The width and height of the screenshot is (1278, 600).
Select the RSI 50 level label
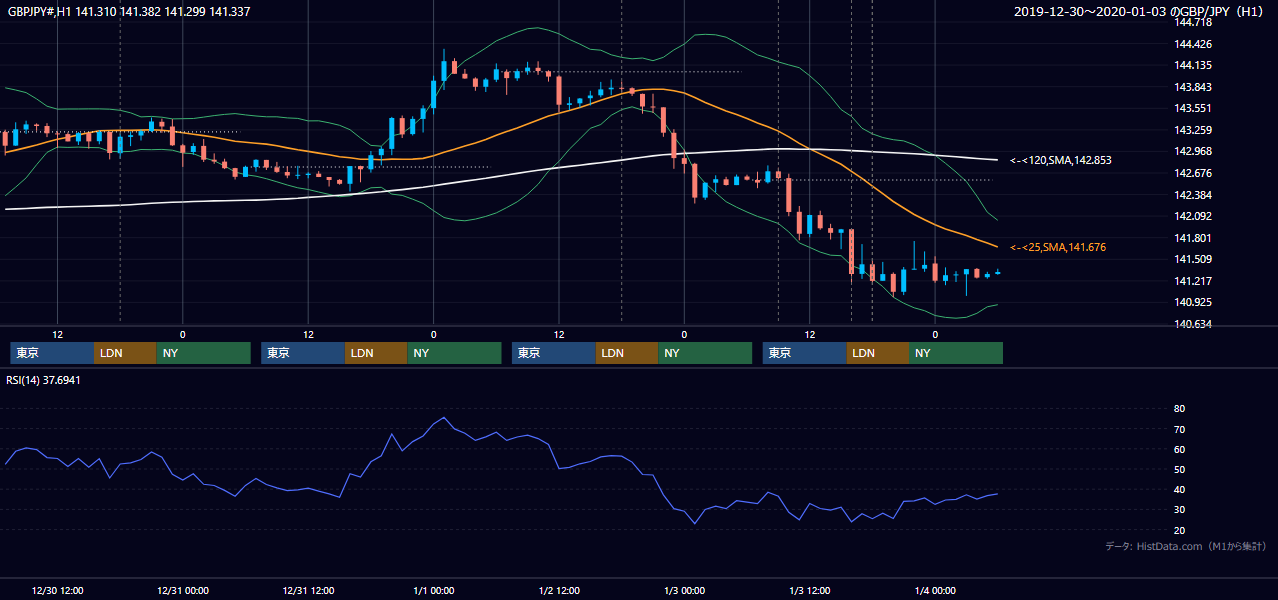(1179, 470)
